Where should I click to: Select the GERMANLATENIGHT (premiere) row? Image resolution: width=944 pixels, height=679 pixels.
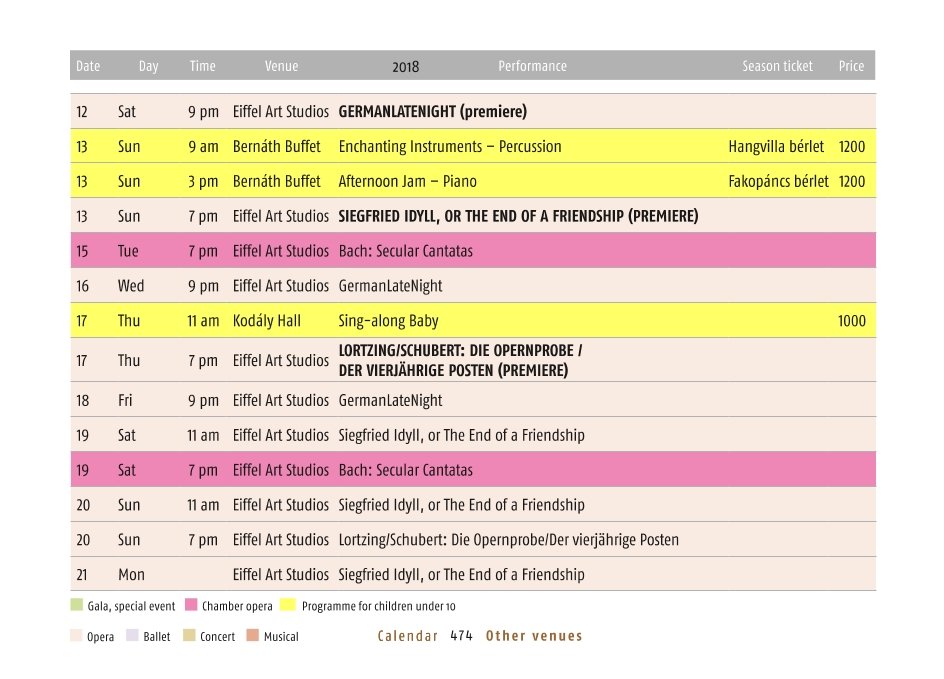coord(473,111)
